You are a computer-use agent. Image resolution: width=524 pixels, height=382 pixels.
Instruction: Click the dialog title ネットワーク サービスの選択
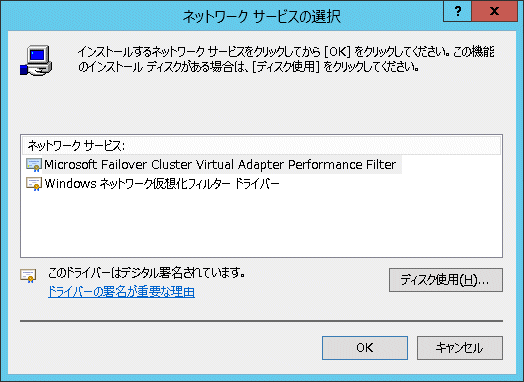(x=262, y=16)
